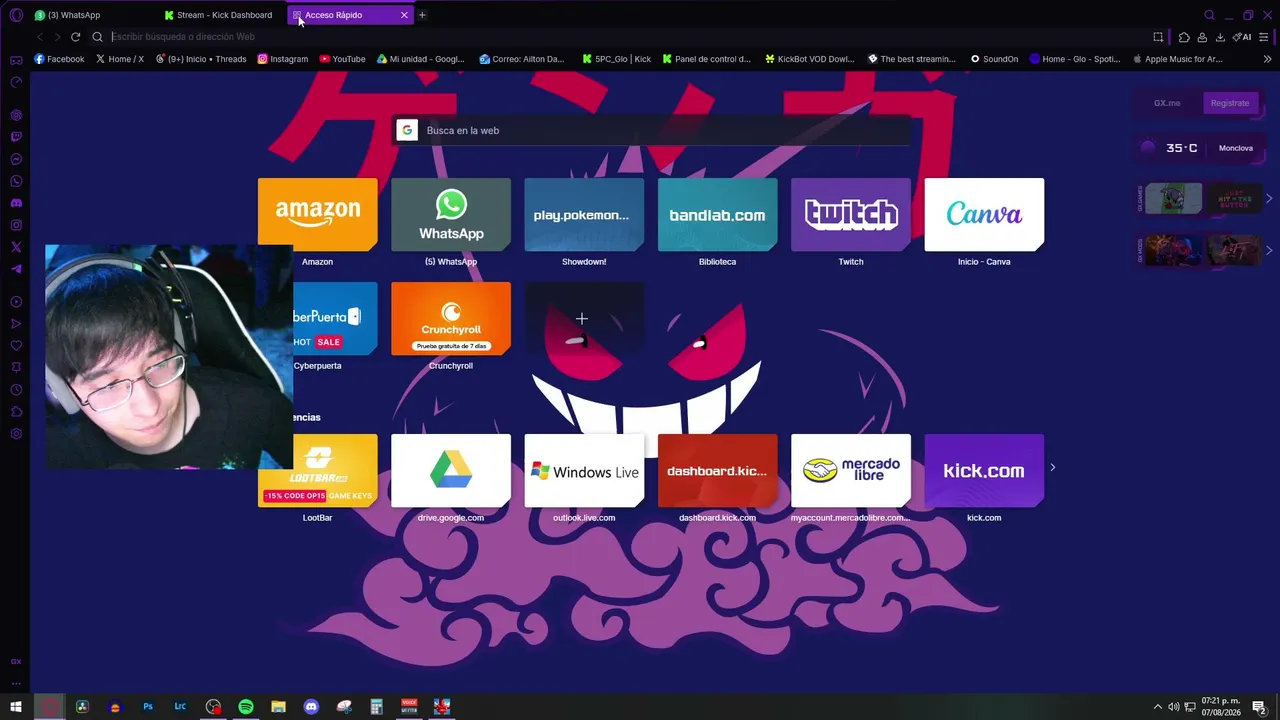This screenshot has width=1280, height=720.
Task: Open the Windows Start menu
Action: coord(16,707)
